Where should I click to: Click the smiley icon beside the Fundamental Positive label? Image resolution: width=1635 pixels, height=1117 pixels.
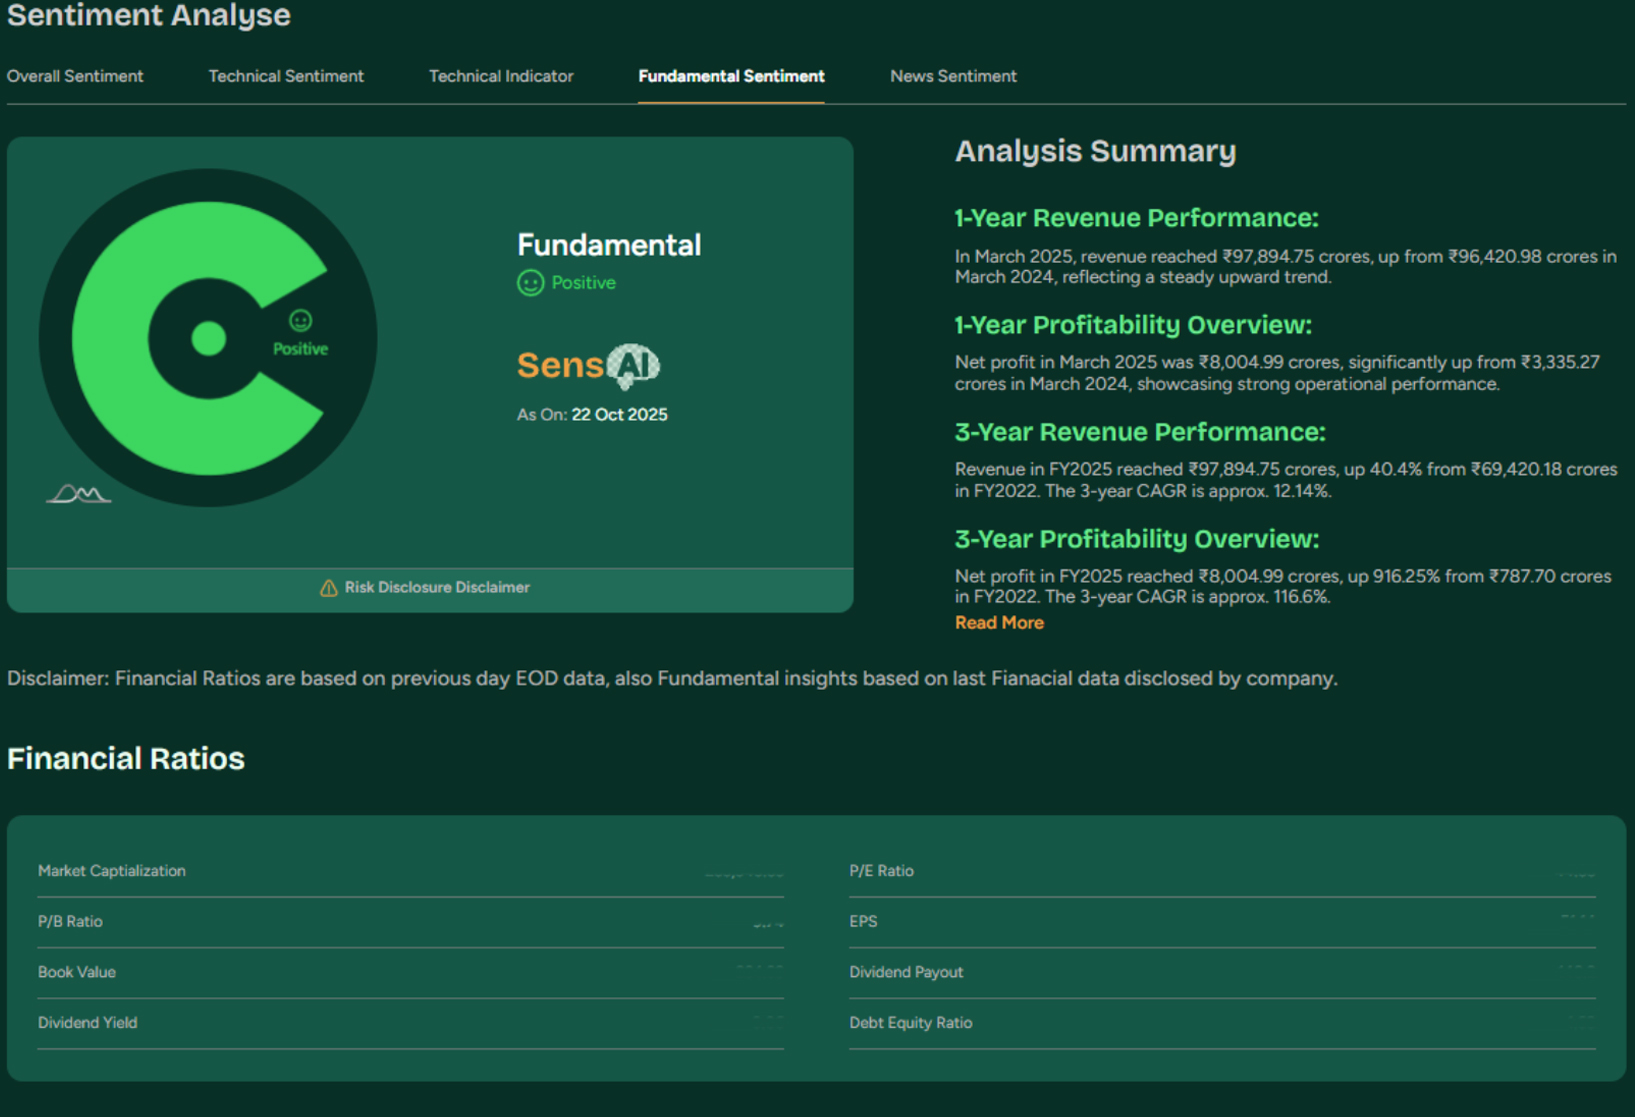530,283
